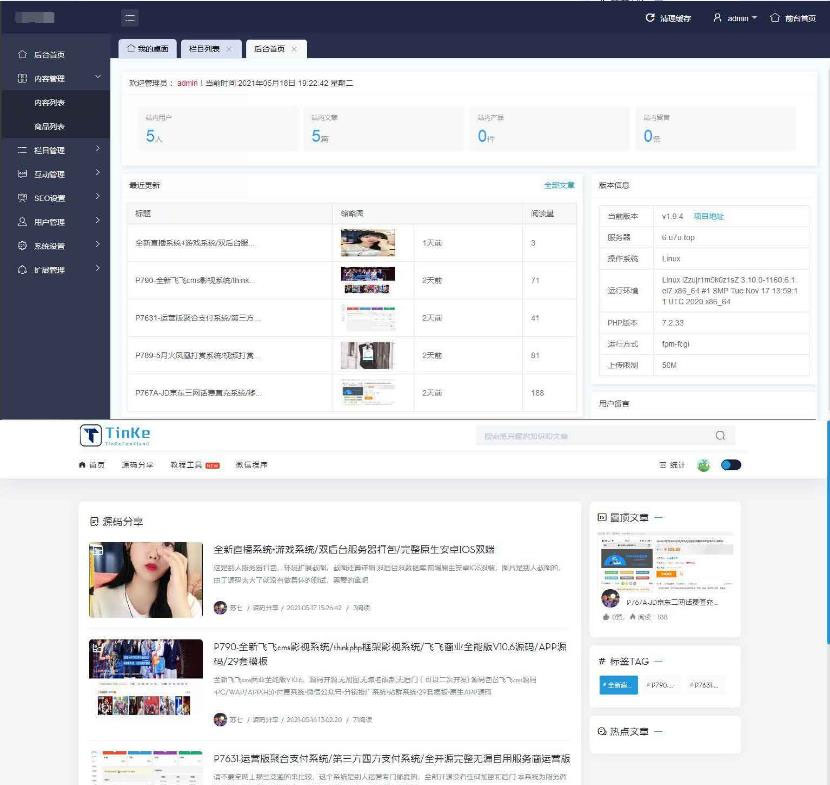830x785 pixels.
Task: Toggle the dark mode switch in the navbar
Action: click(731, 466)
